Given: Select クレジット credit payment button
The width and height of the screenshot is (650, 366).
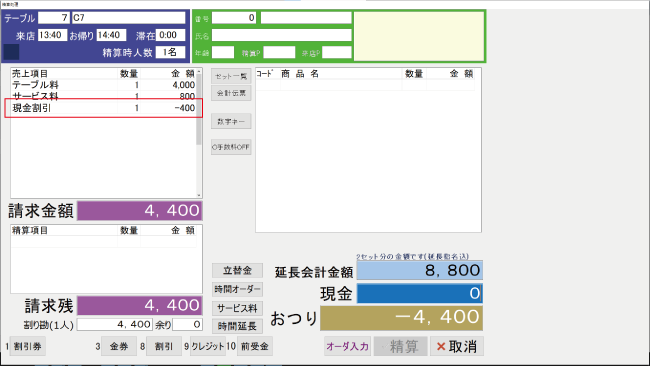Looking at the screenshot, I should pyautogui.click(x=208, y=346).
